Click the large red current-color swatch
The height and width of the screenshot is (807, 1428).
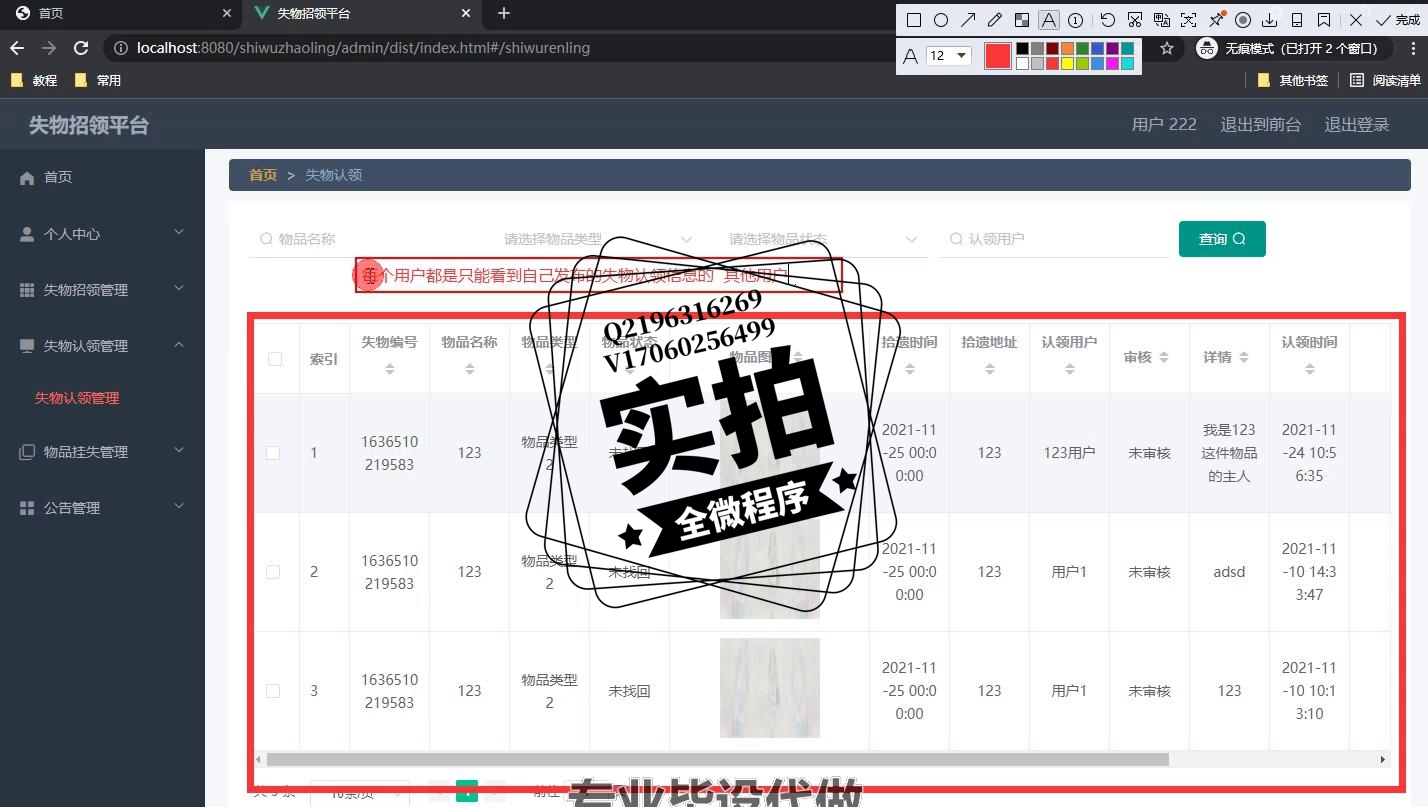coord(997,56)
